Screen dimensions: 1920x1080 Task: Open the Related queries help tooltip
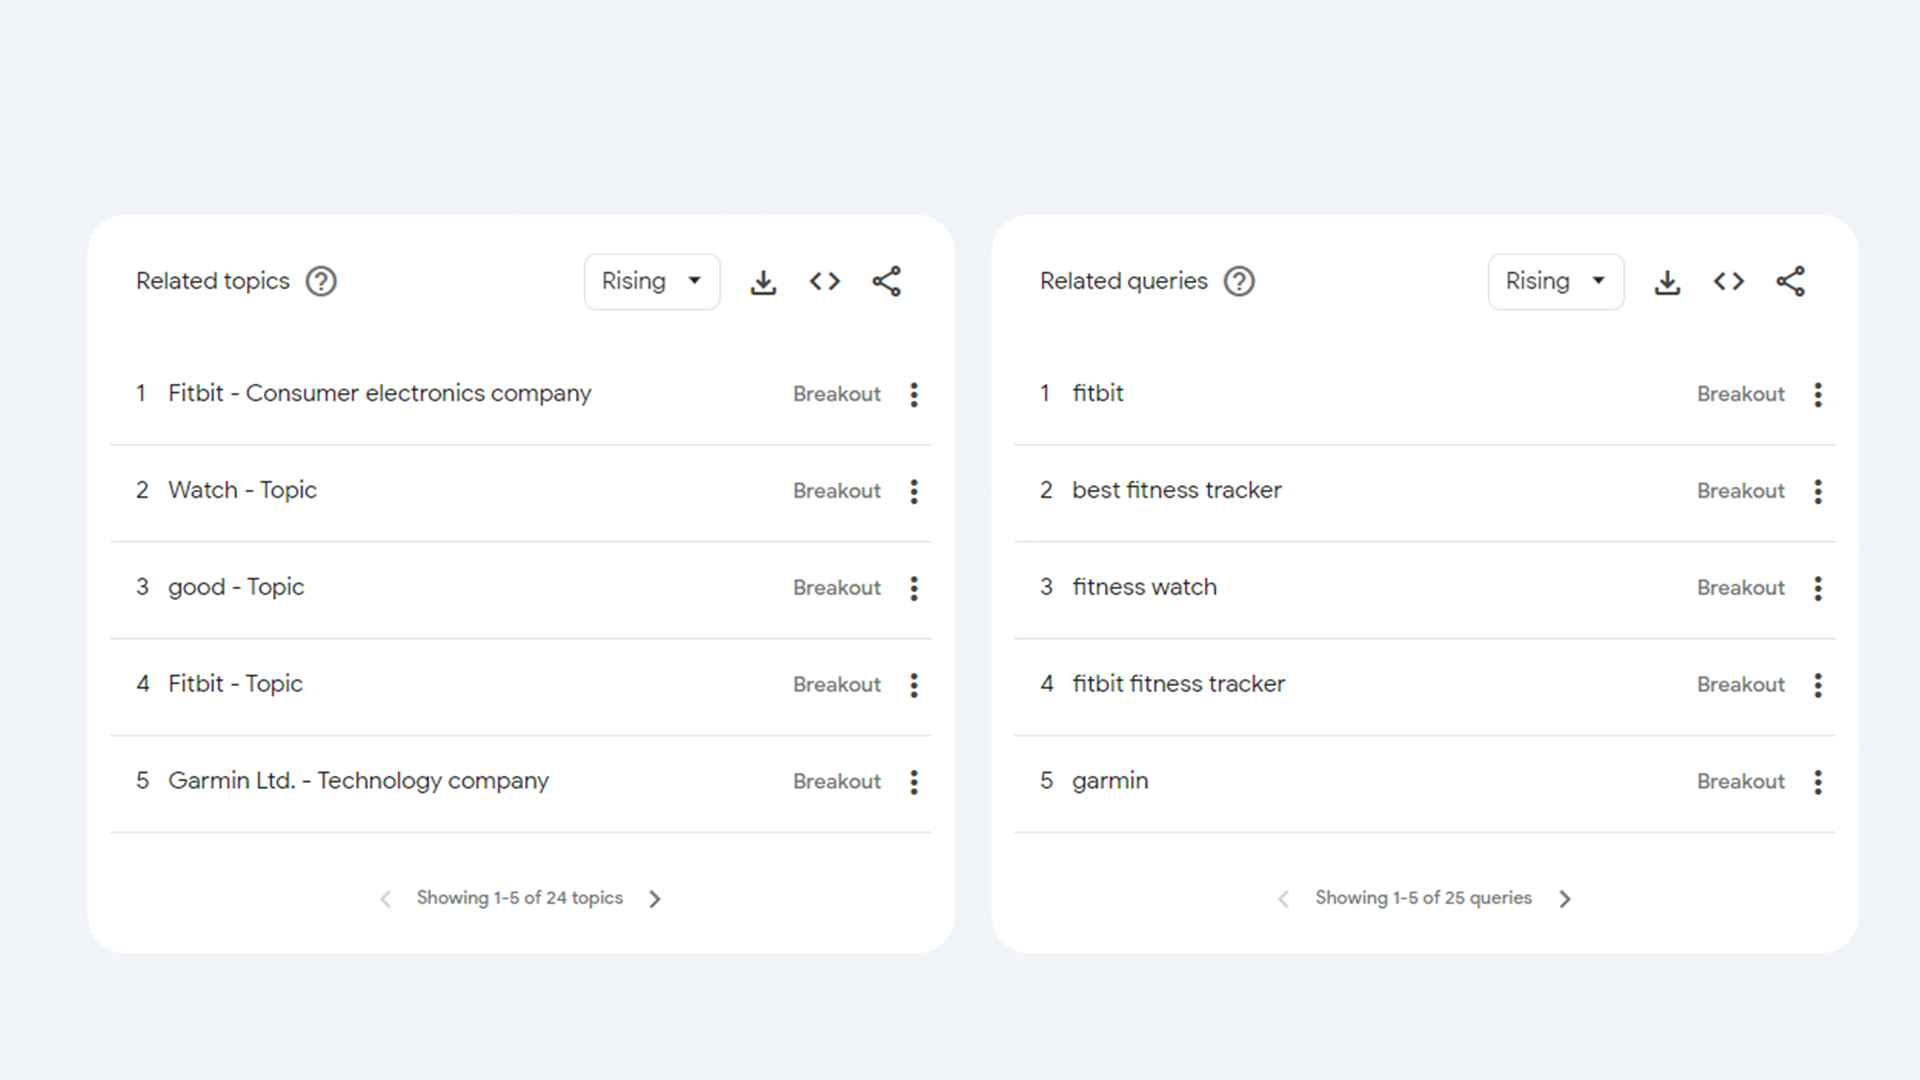[x=1238, y=281]
